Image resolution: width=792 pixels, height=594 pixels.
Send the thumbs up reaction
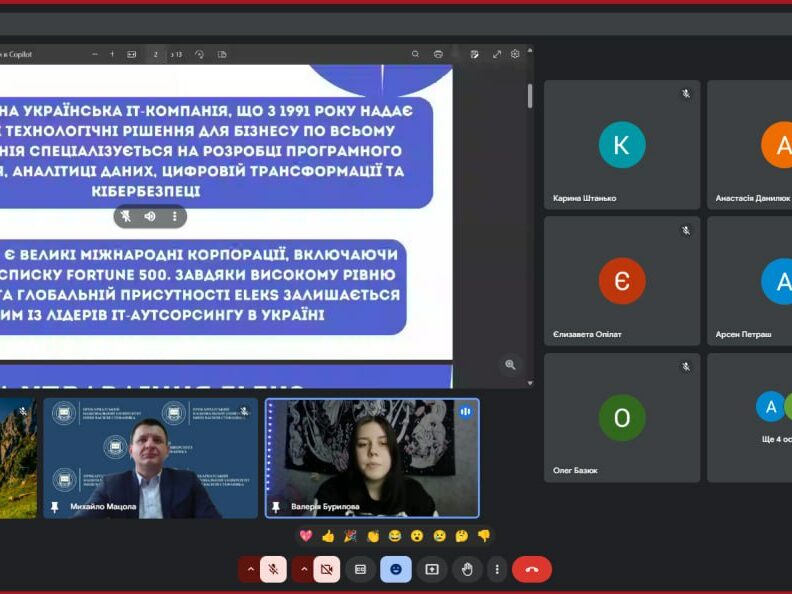pos(328,535)
